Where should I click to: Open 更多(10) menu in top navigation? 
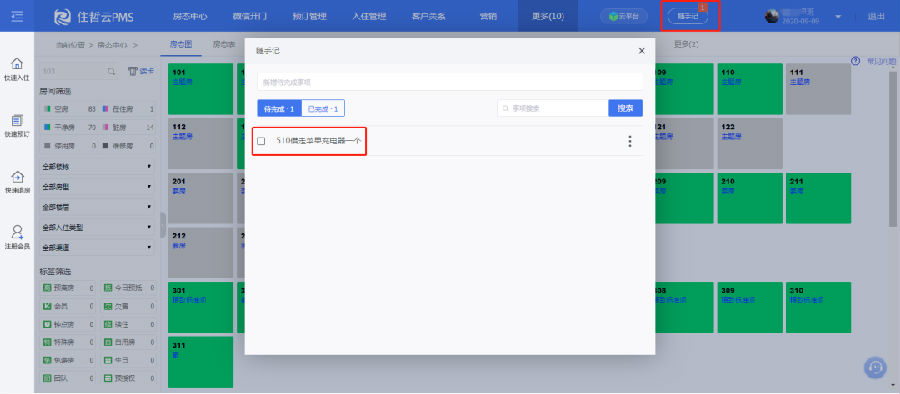548,16
